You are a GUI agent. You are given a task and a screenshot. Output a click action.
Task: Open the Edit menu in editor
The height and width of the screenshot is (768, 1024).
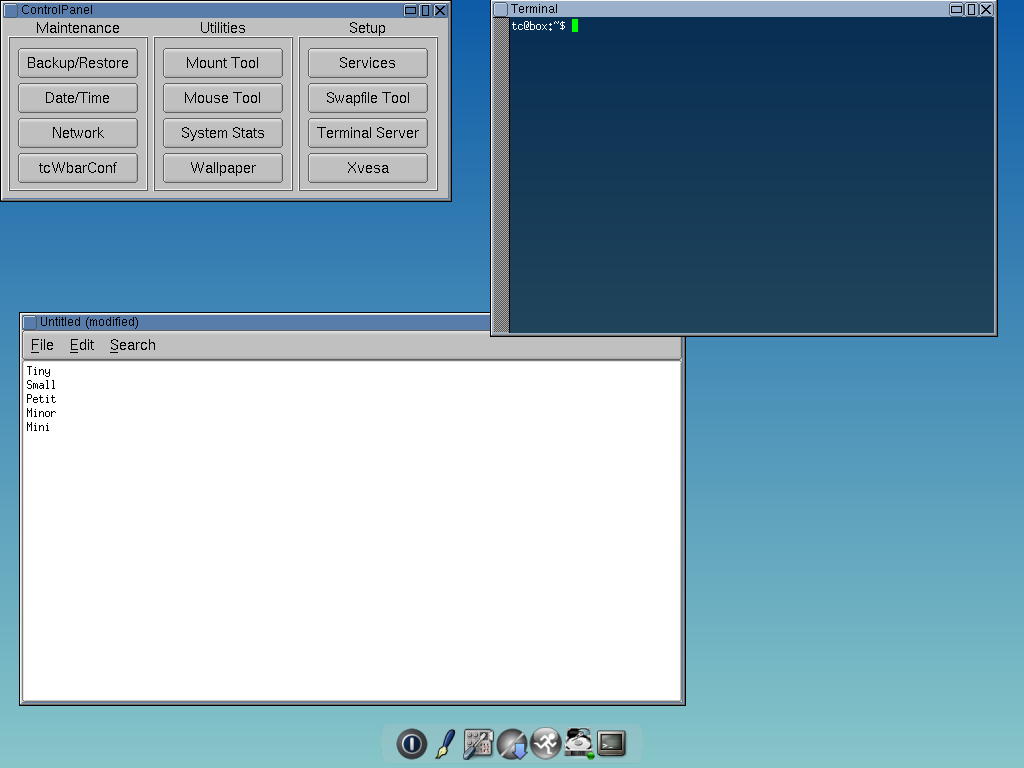82,345
